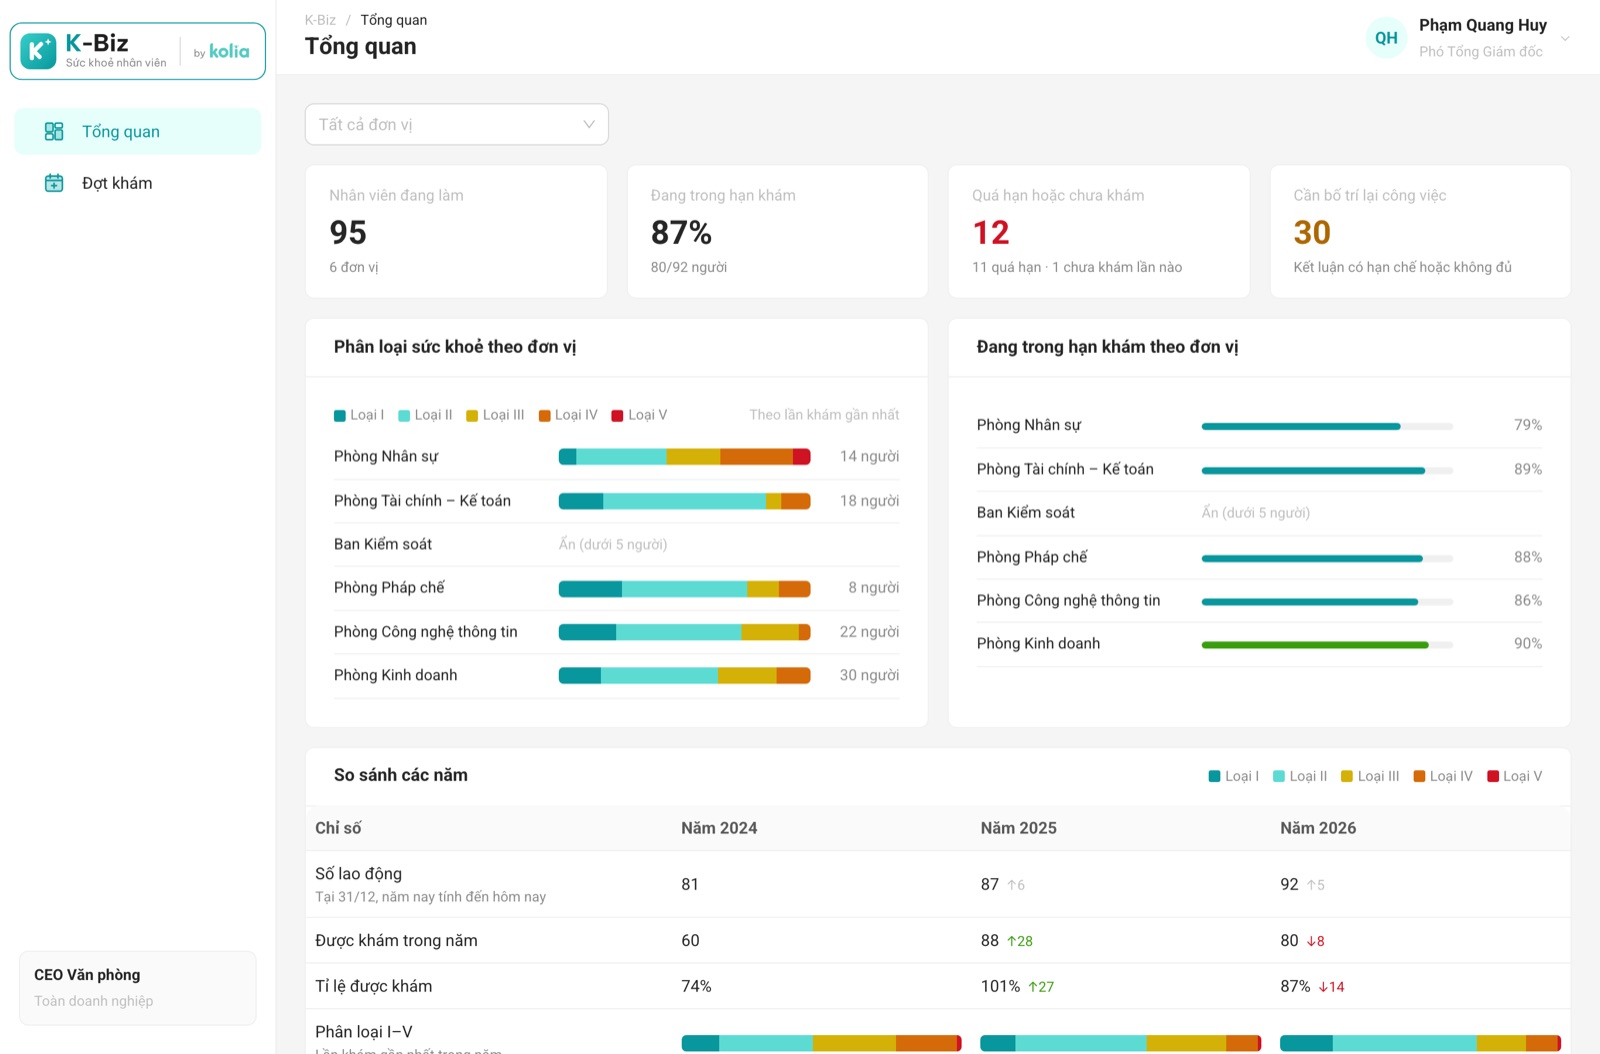Viewport: 1600px width, 1054px height.
Task: Click the Tổng quan breadcrumb item
Action: pyautogui.click(x=394, y=20)
